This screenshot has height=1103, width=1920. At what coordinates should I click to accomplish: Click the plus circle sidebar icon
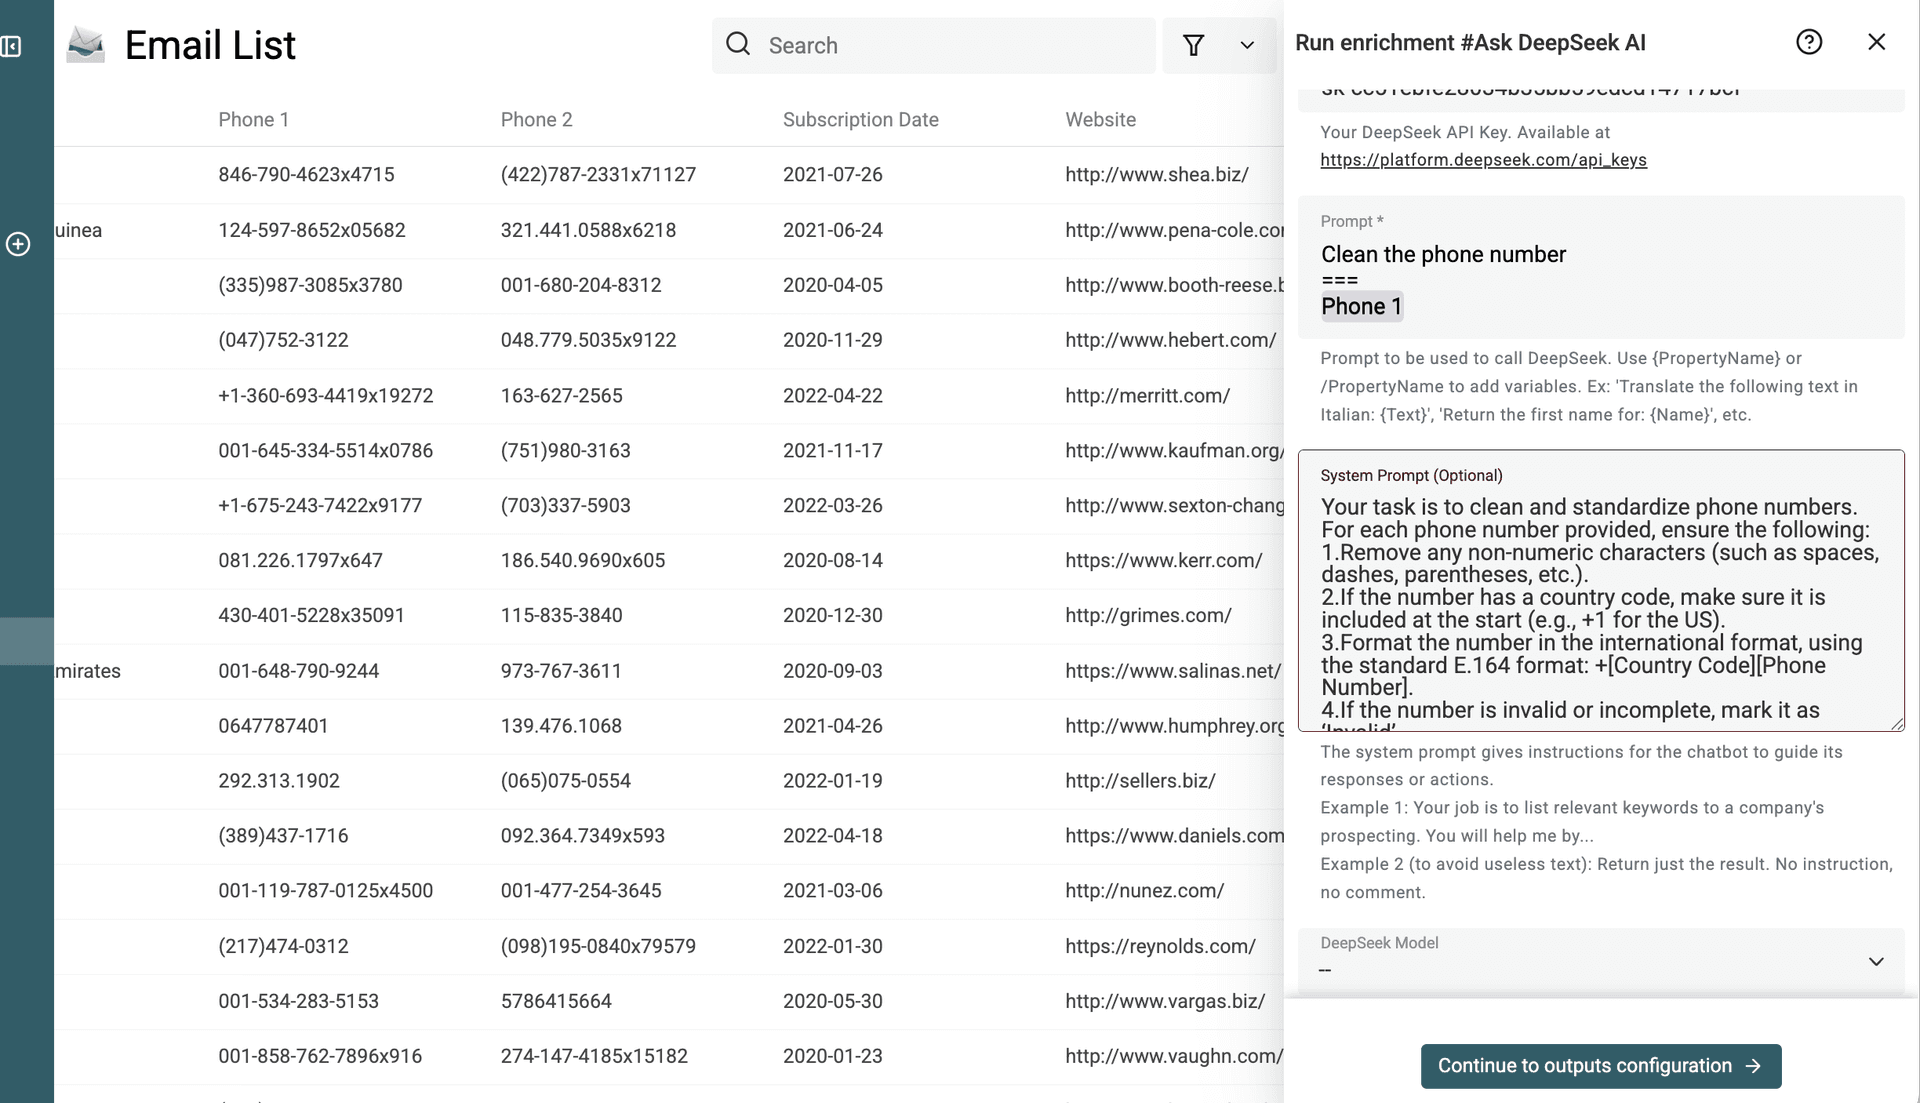click(x=18, y=244)
